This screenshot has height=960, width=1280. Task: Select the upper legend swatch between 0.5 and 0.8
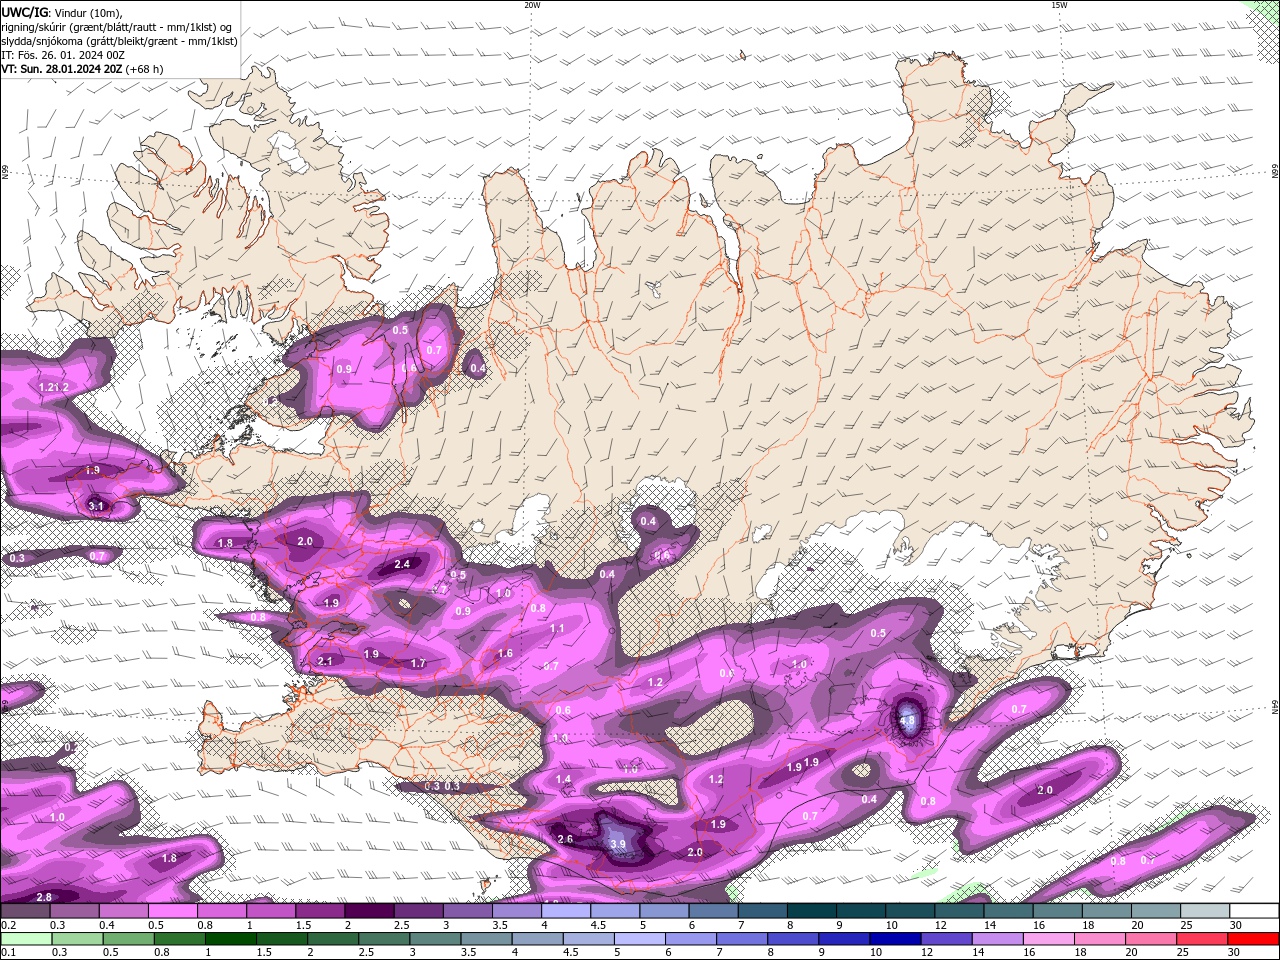pyautogui.click(x=172, y=911)
